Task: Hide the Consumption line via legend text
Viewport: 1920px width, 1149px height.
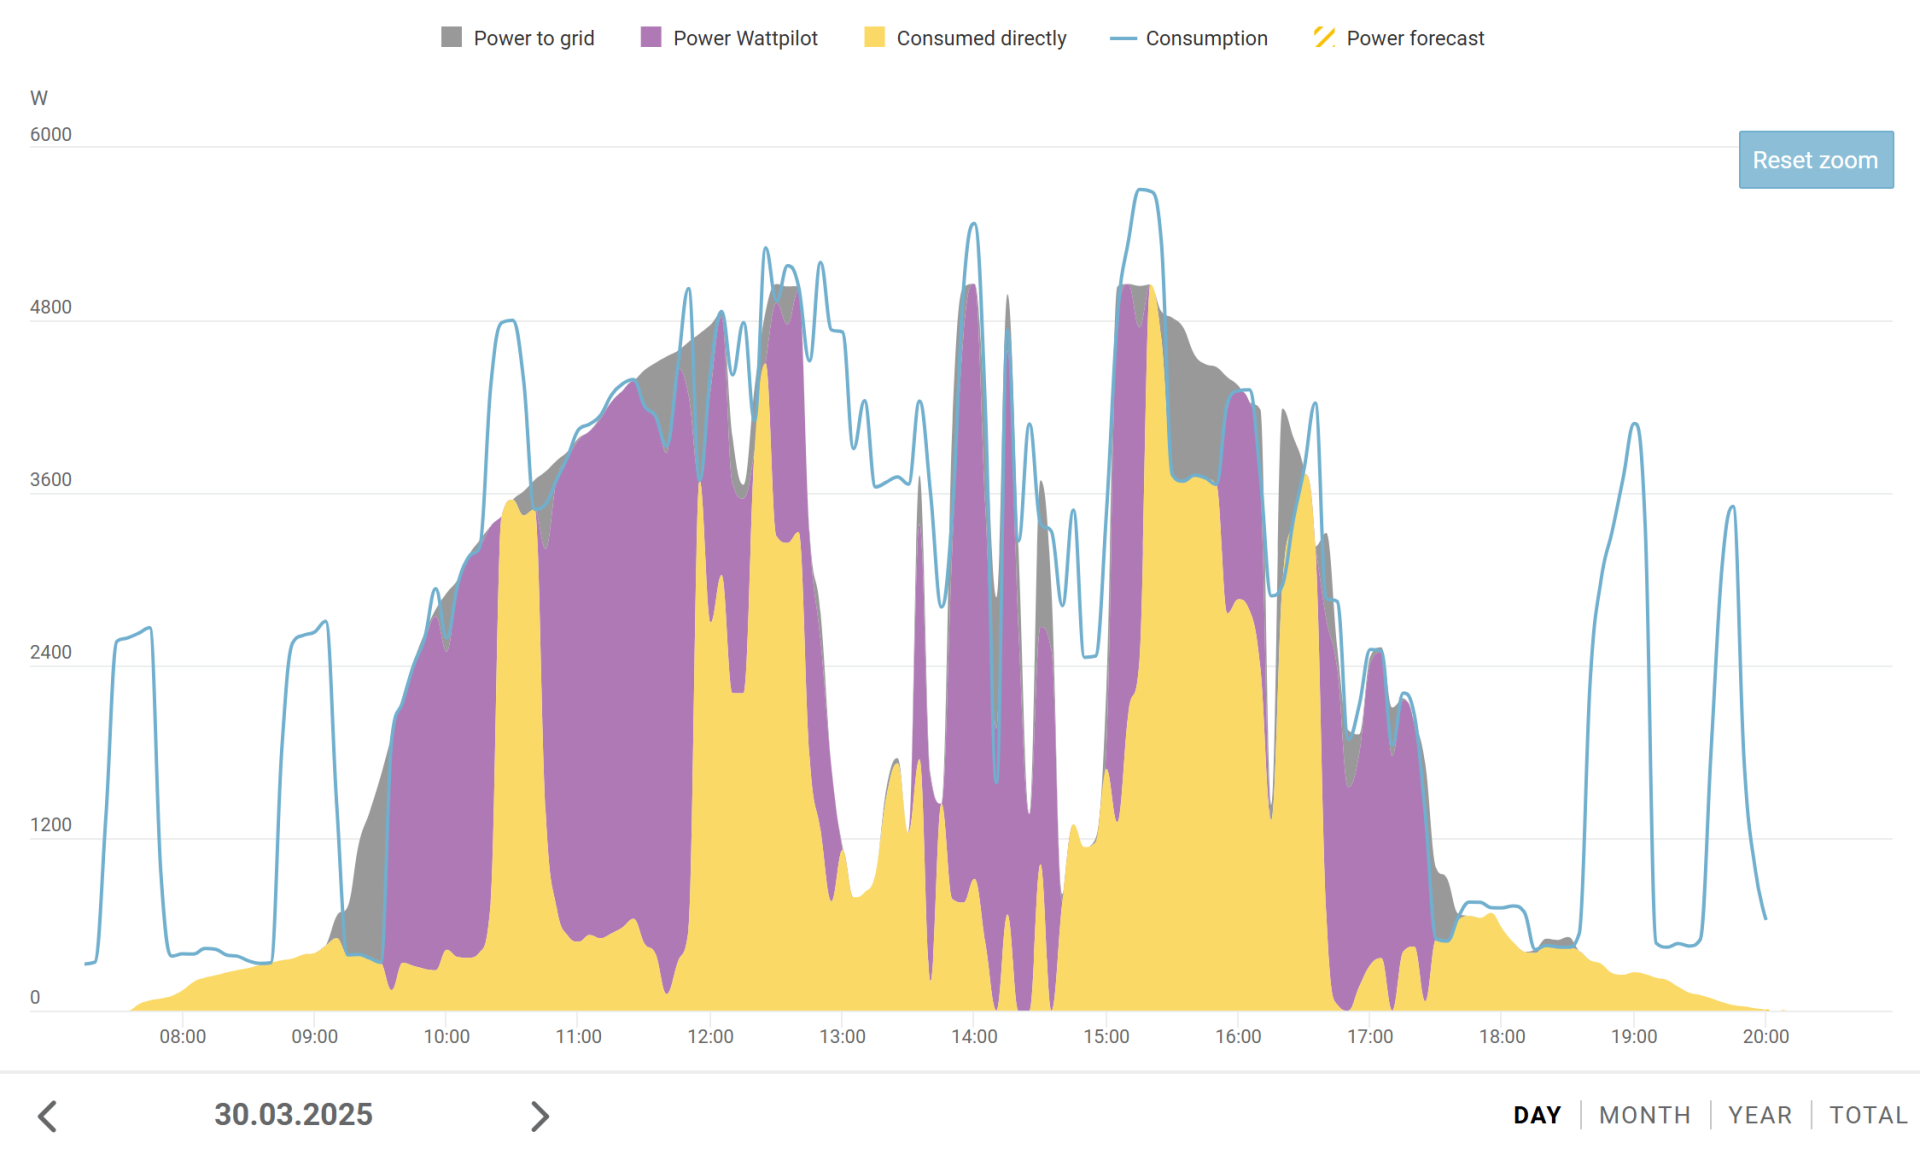Action: 1206,38
